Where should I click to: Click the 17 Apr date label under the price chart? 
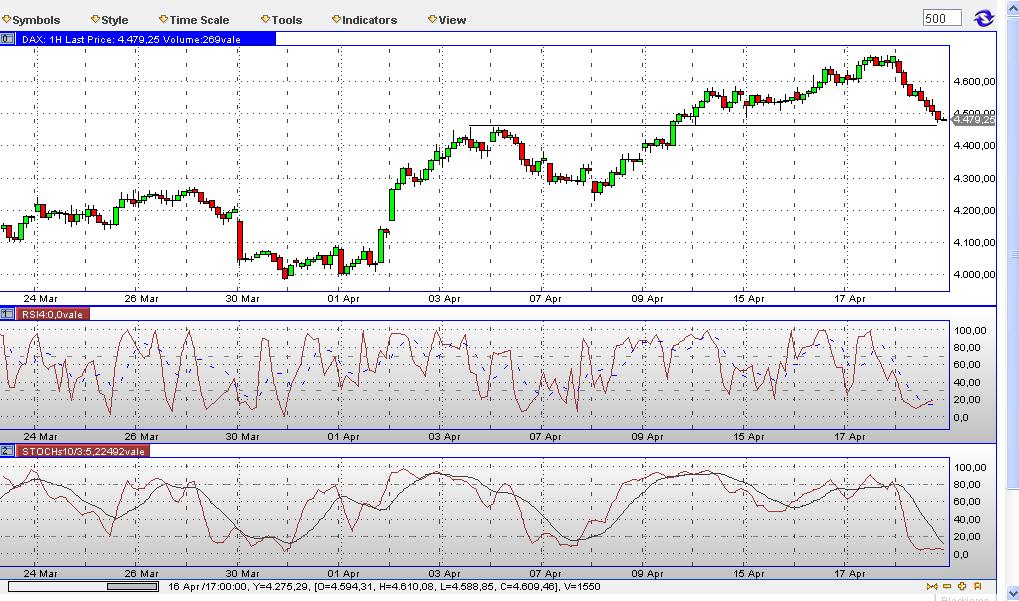coord(850,298)
